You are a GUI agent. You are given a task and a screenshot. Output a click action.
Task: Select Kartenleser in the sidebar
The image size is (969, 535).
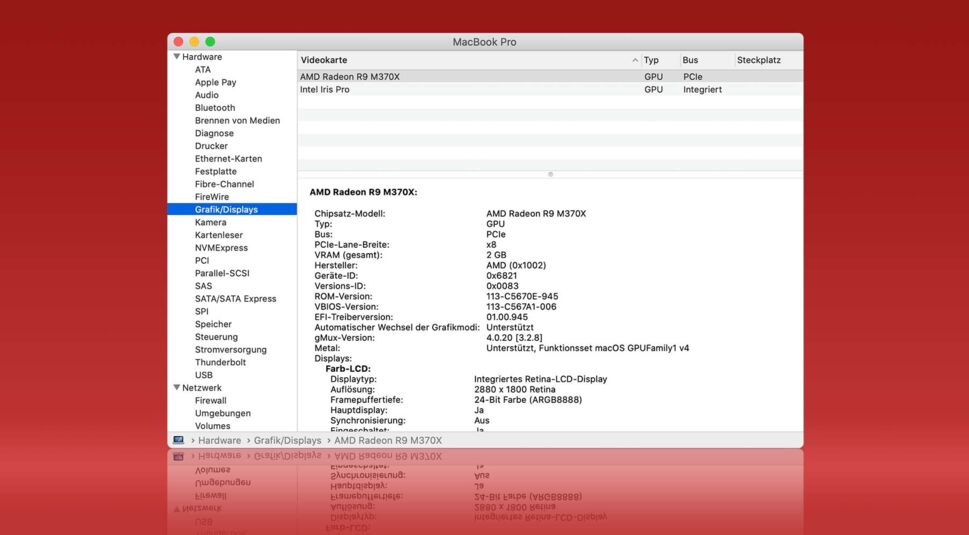click(x=218, y=235)
